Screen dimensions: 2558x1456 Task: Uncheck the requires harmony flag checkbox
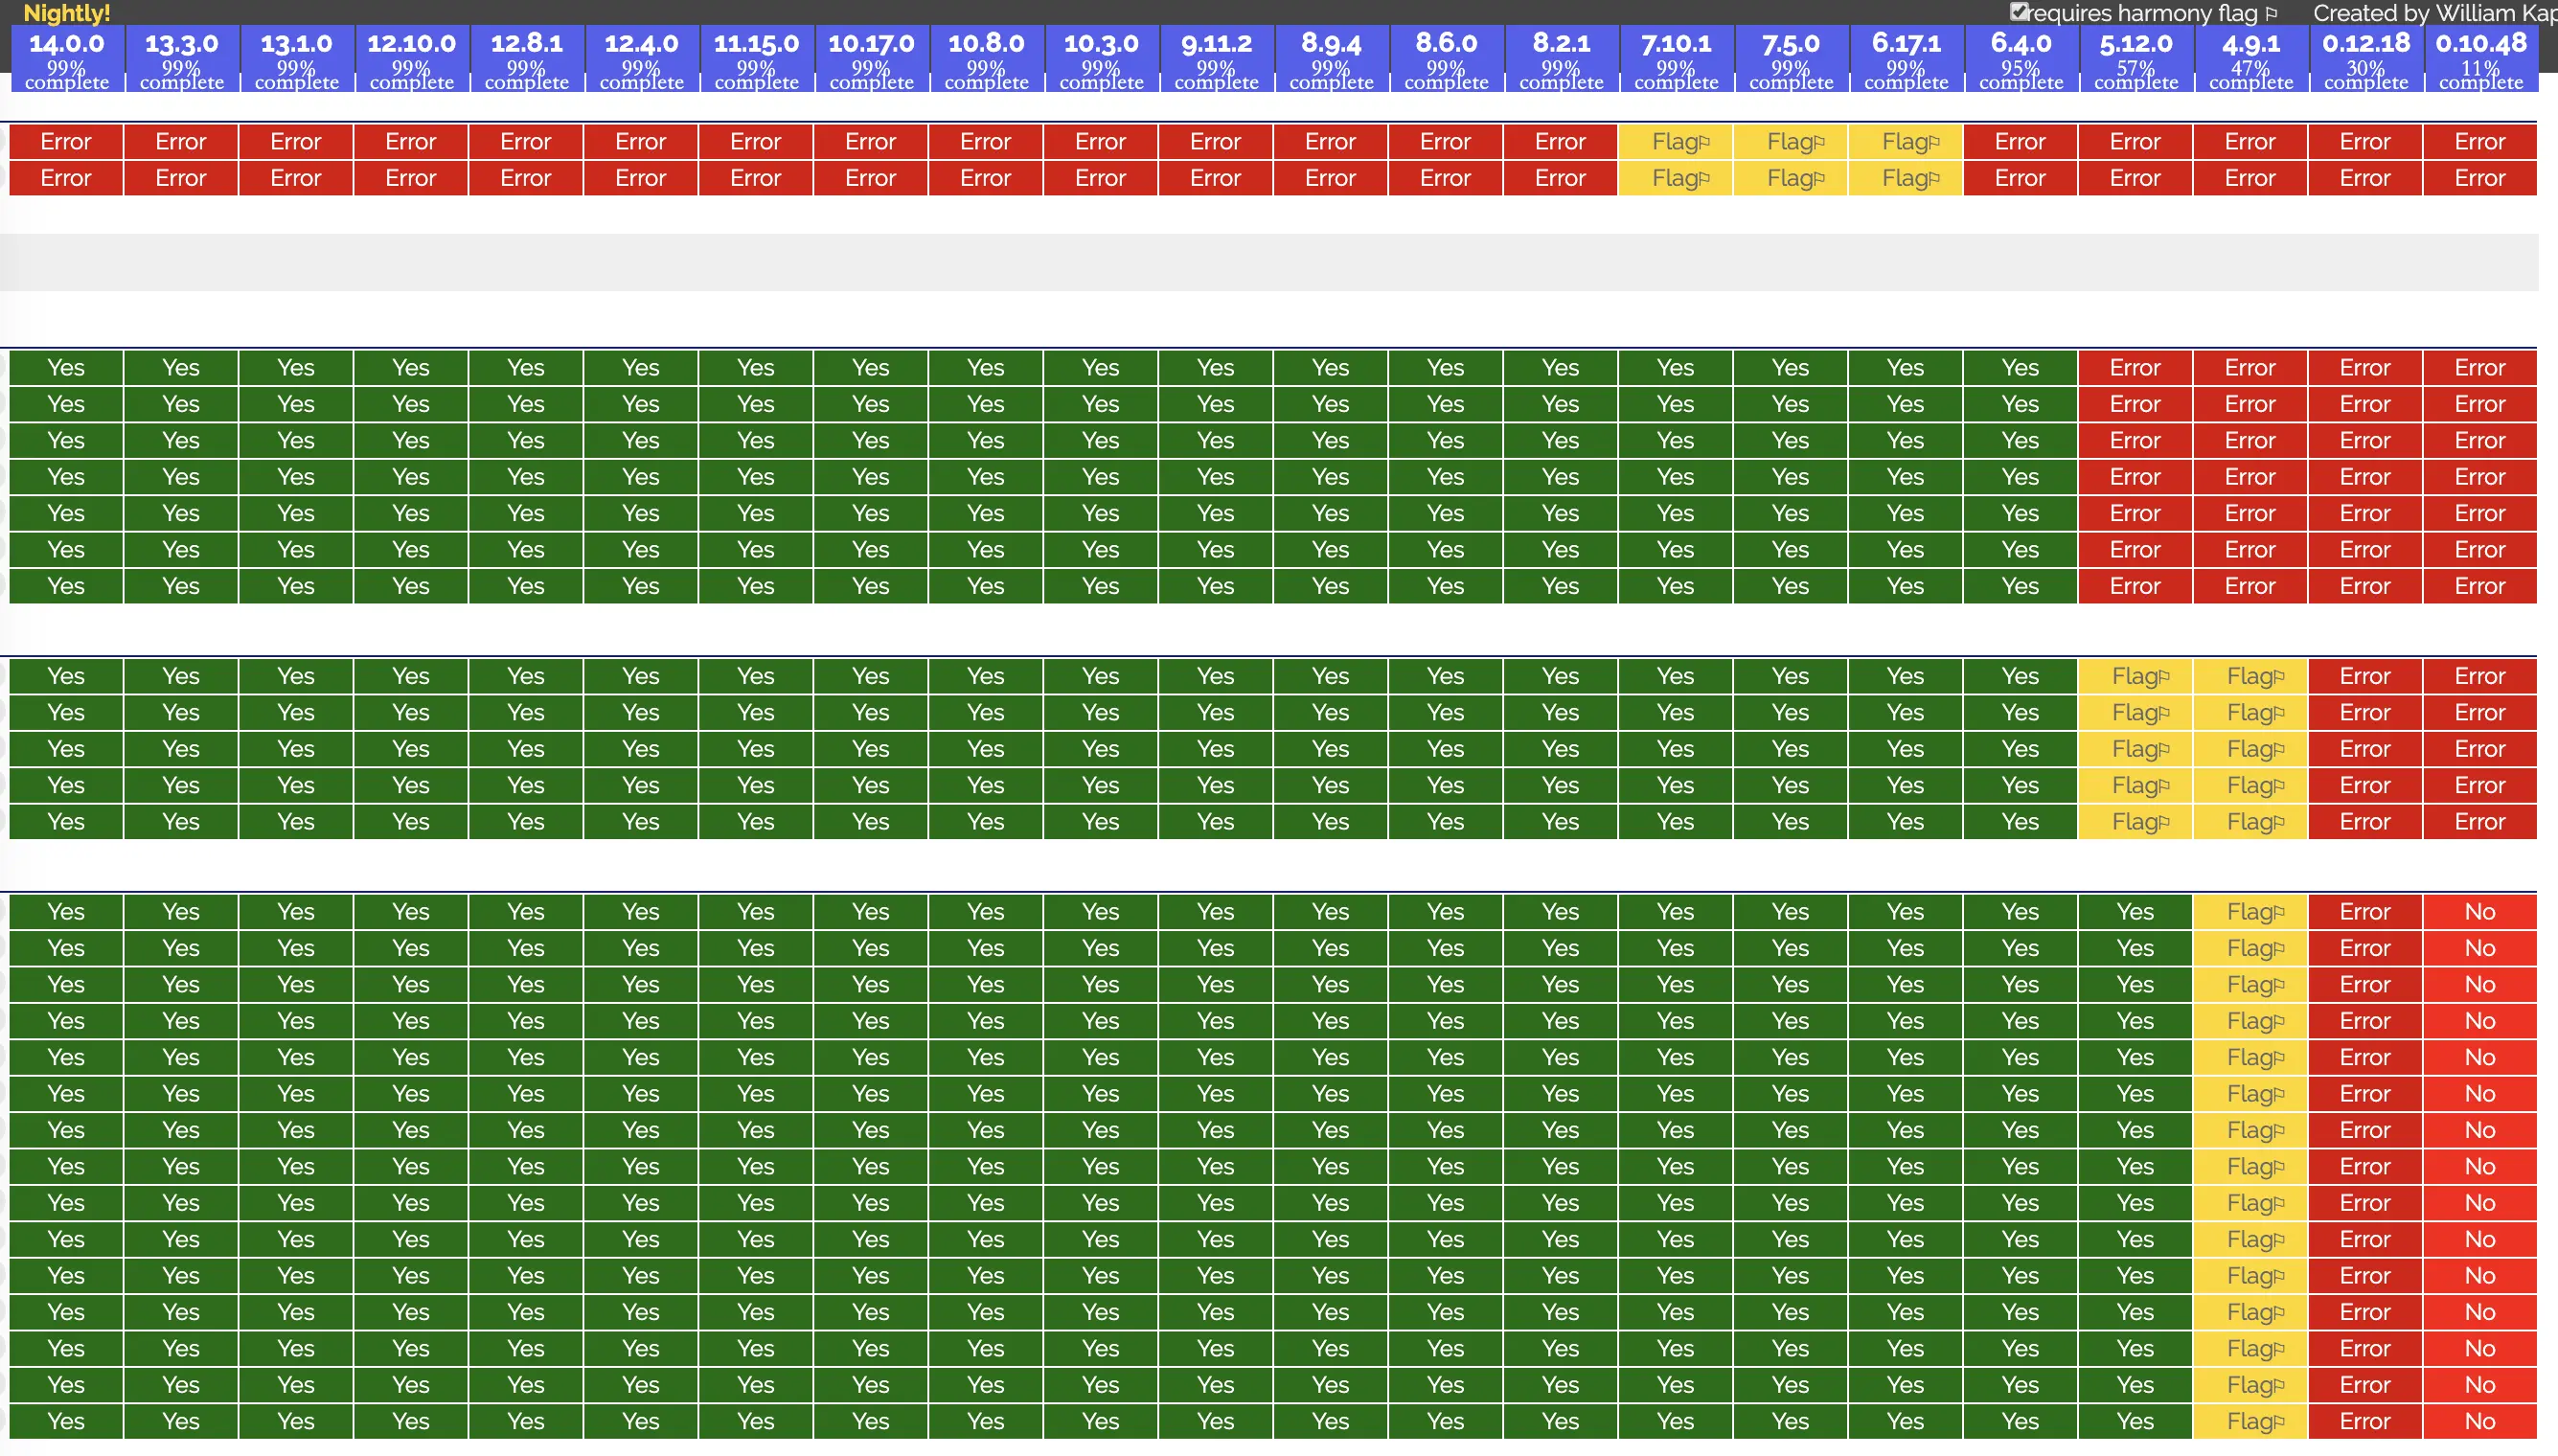click(2019, 12)
